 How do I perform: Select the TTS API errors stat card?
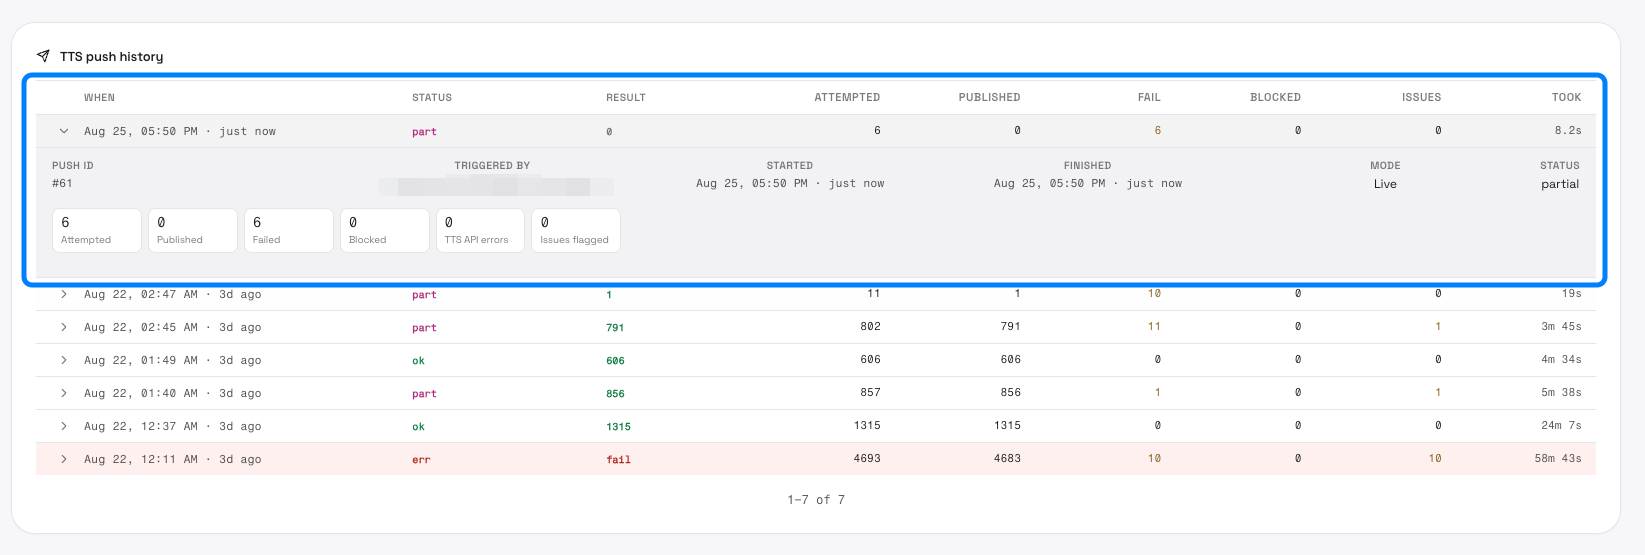click(480, 231)
